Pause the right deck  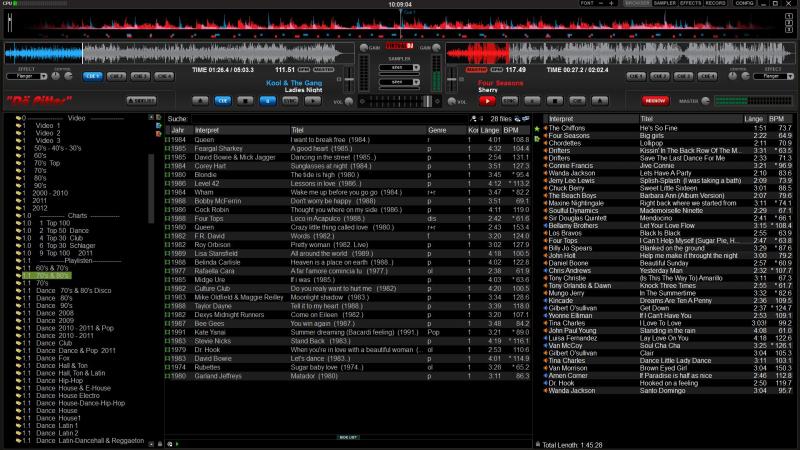coord(532,101)
